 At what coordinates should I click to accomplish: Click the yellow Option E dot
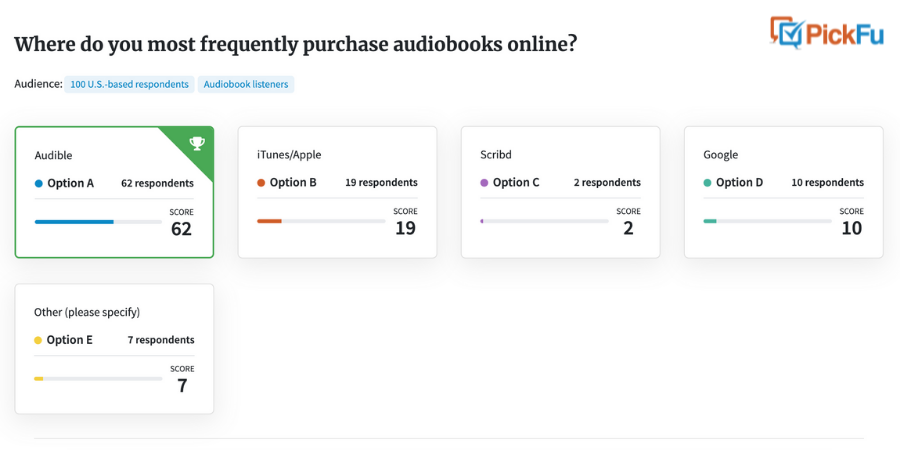pos(38,340)
